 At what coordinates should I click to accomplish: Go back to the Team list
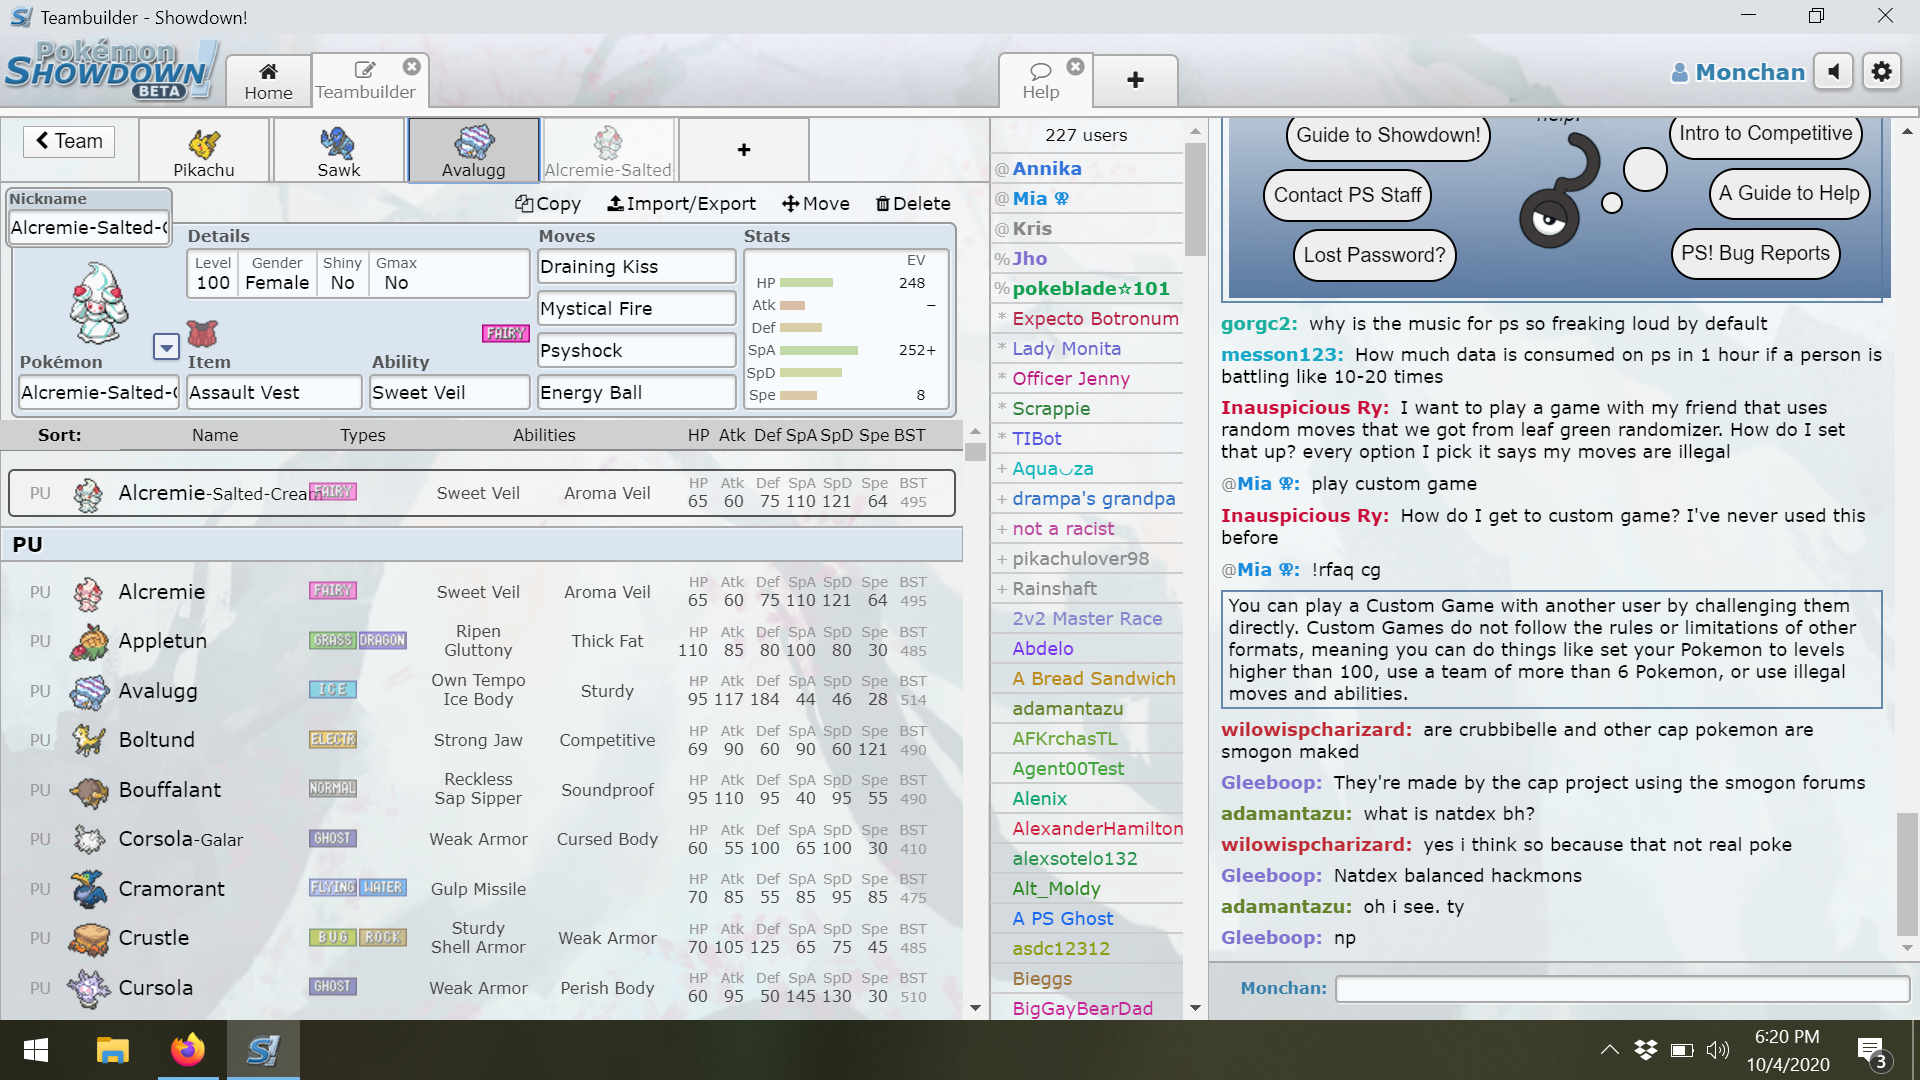click(69, 141)
